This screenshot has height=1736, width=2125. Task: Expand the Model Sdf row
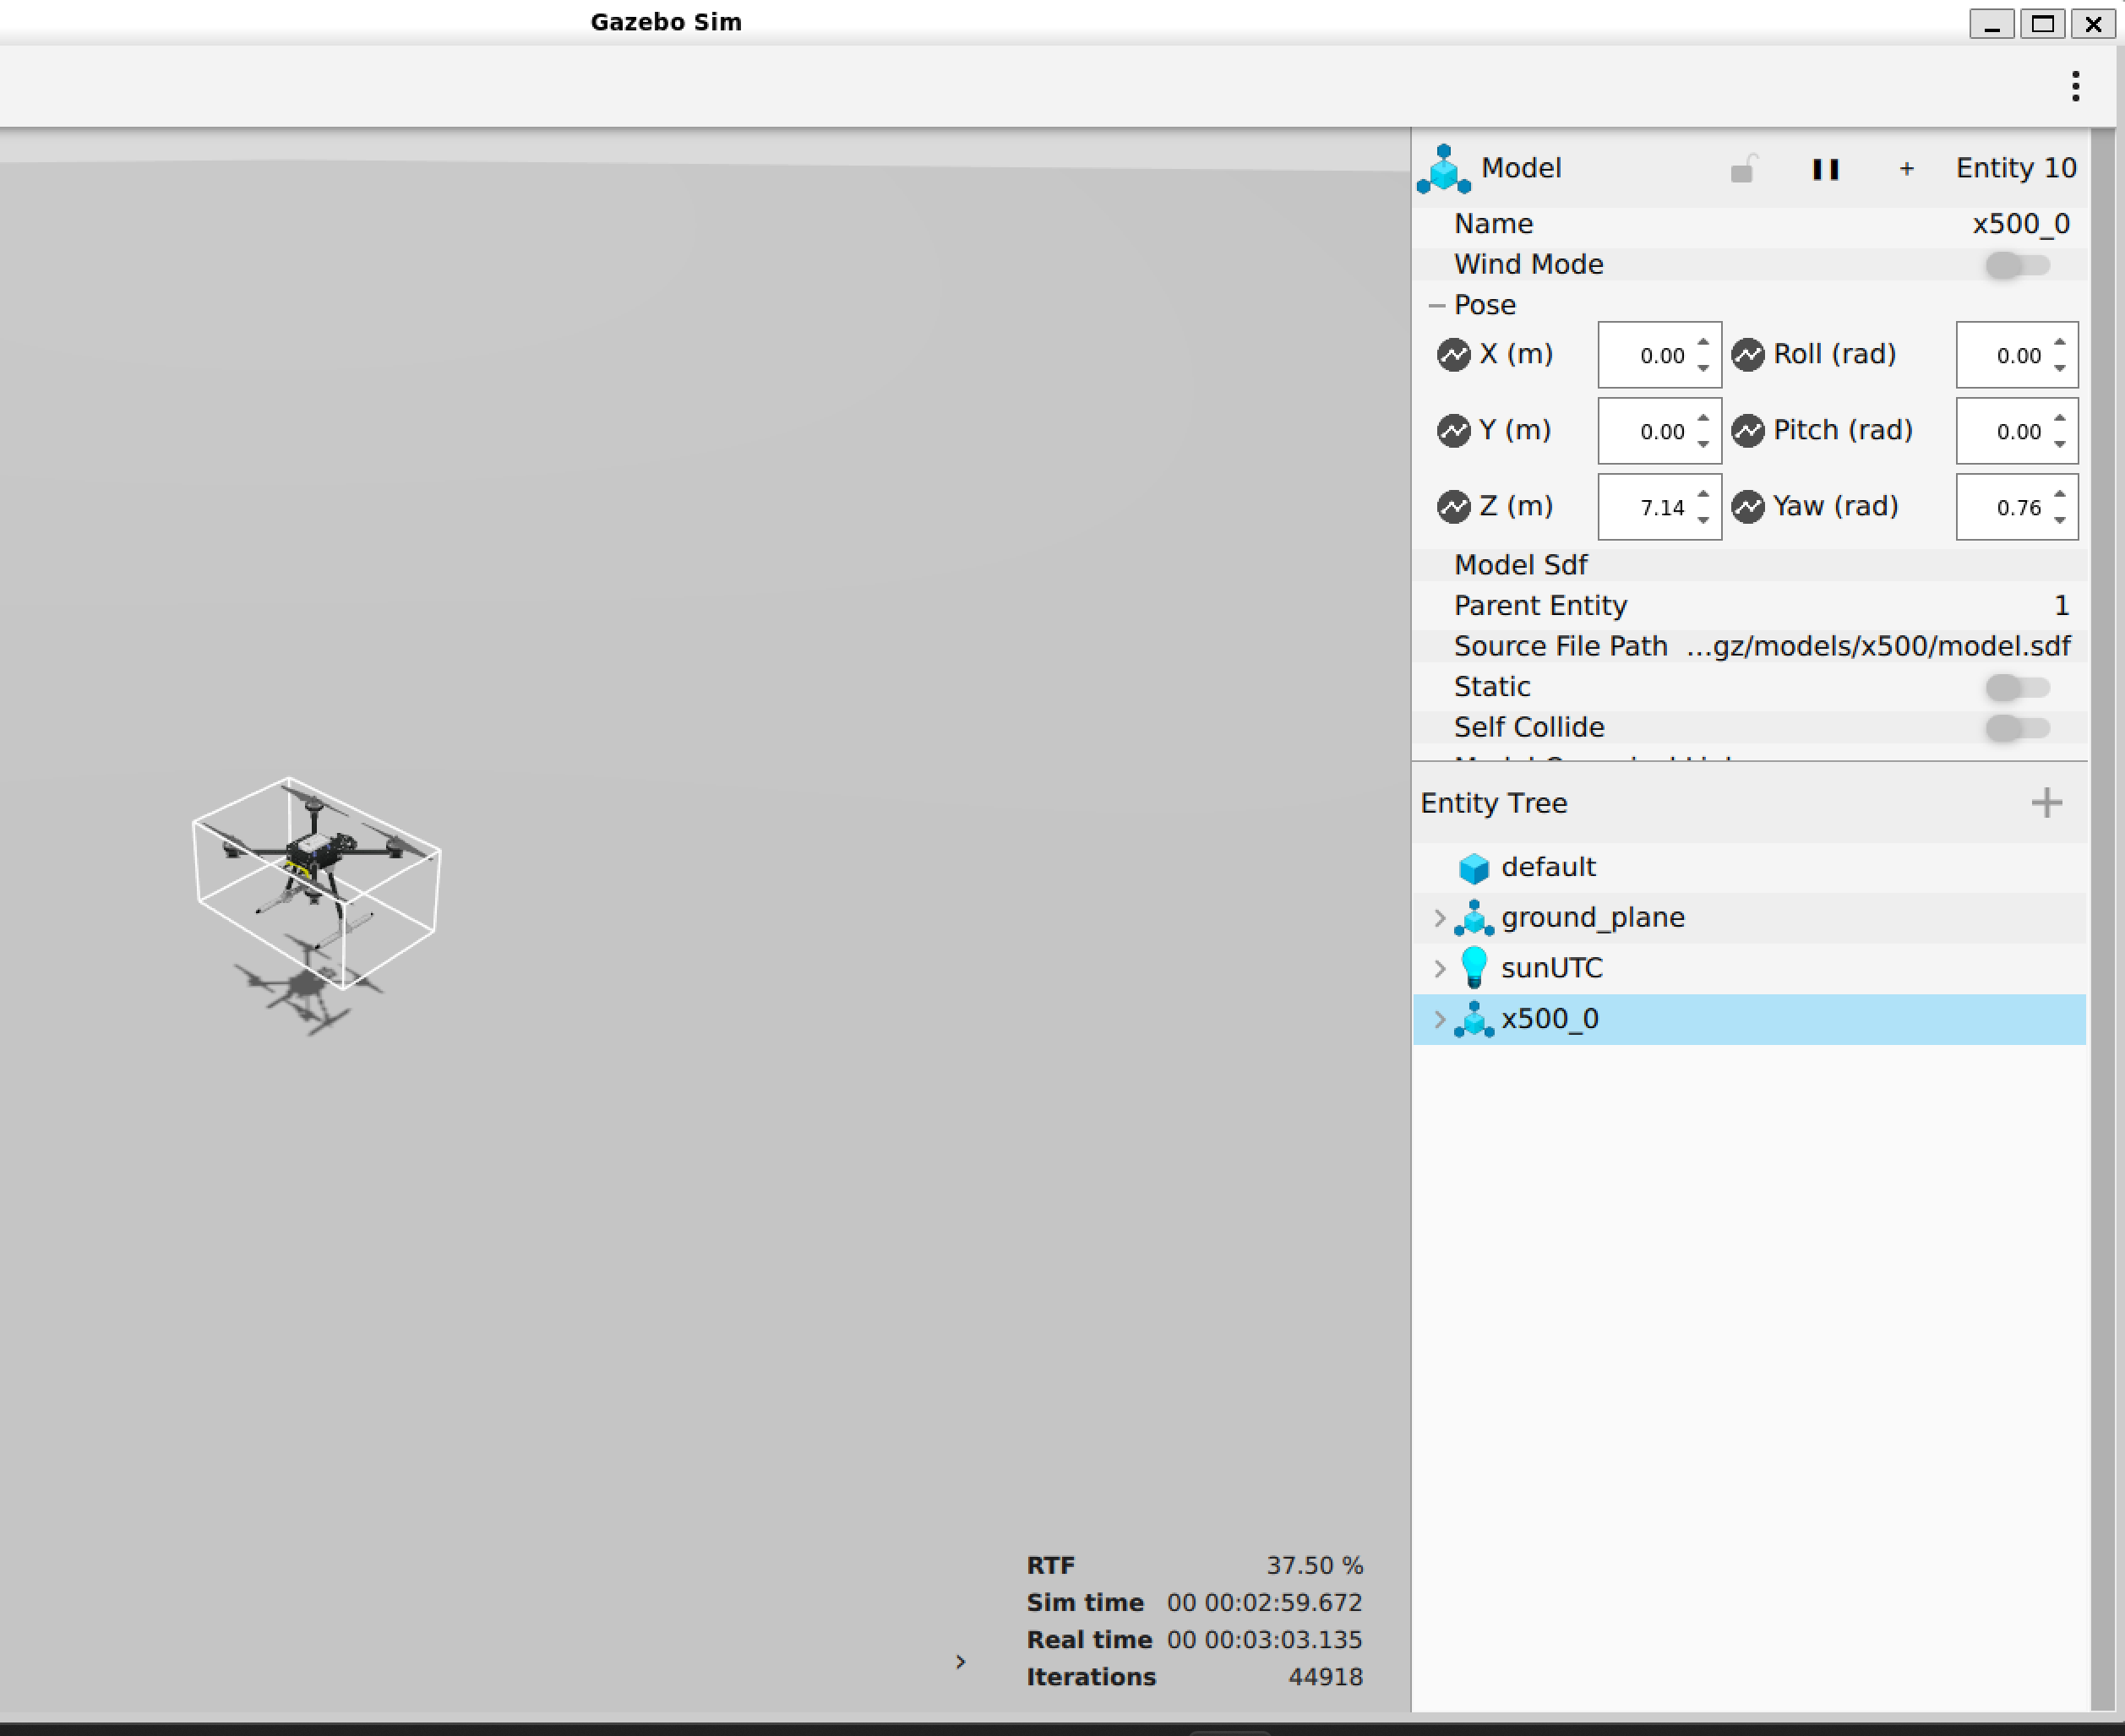coord(1750,565)
